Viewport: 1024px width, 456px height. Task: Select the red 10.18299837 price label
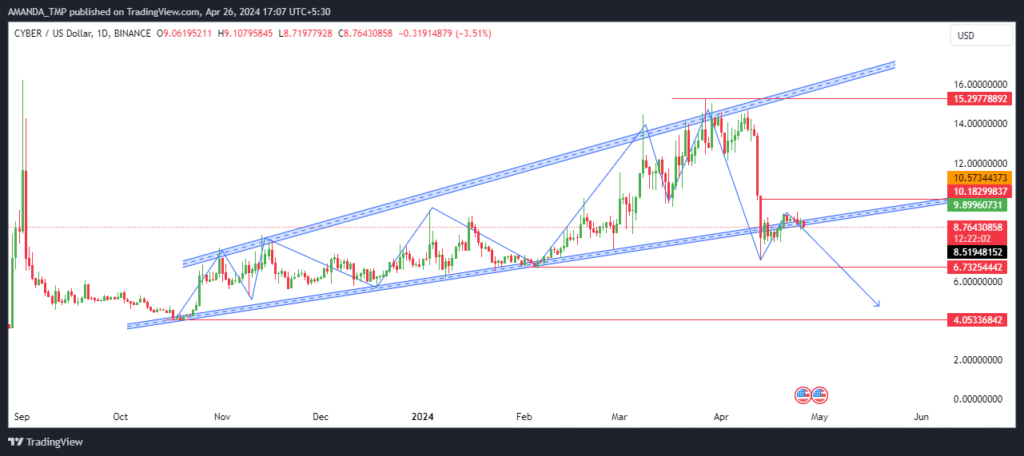(978, 191)
